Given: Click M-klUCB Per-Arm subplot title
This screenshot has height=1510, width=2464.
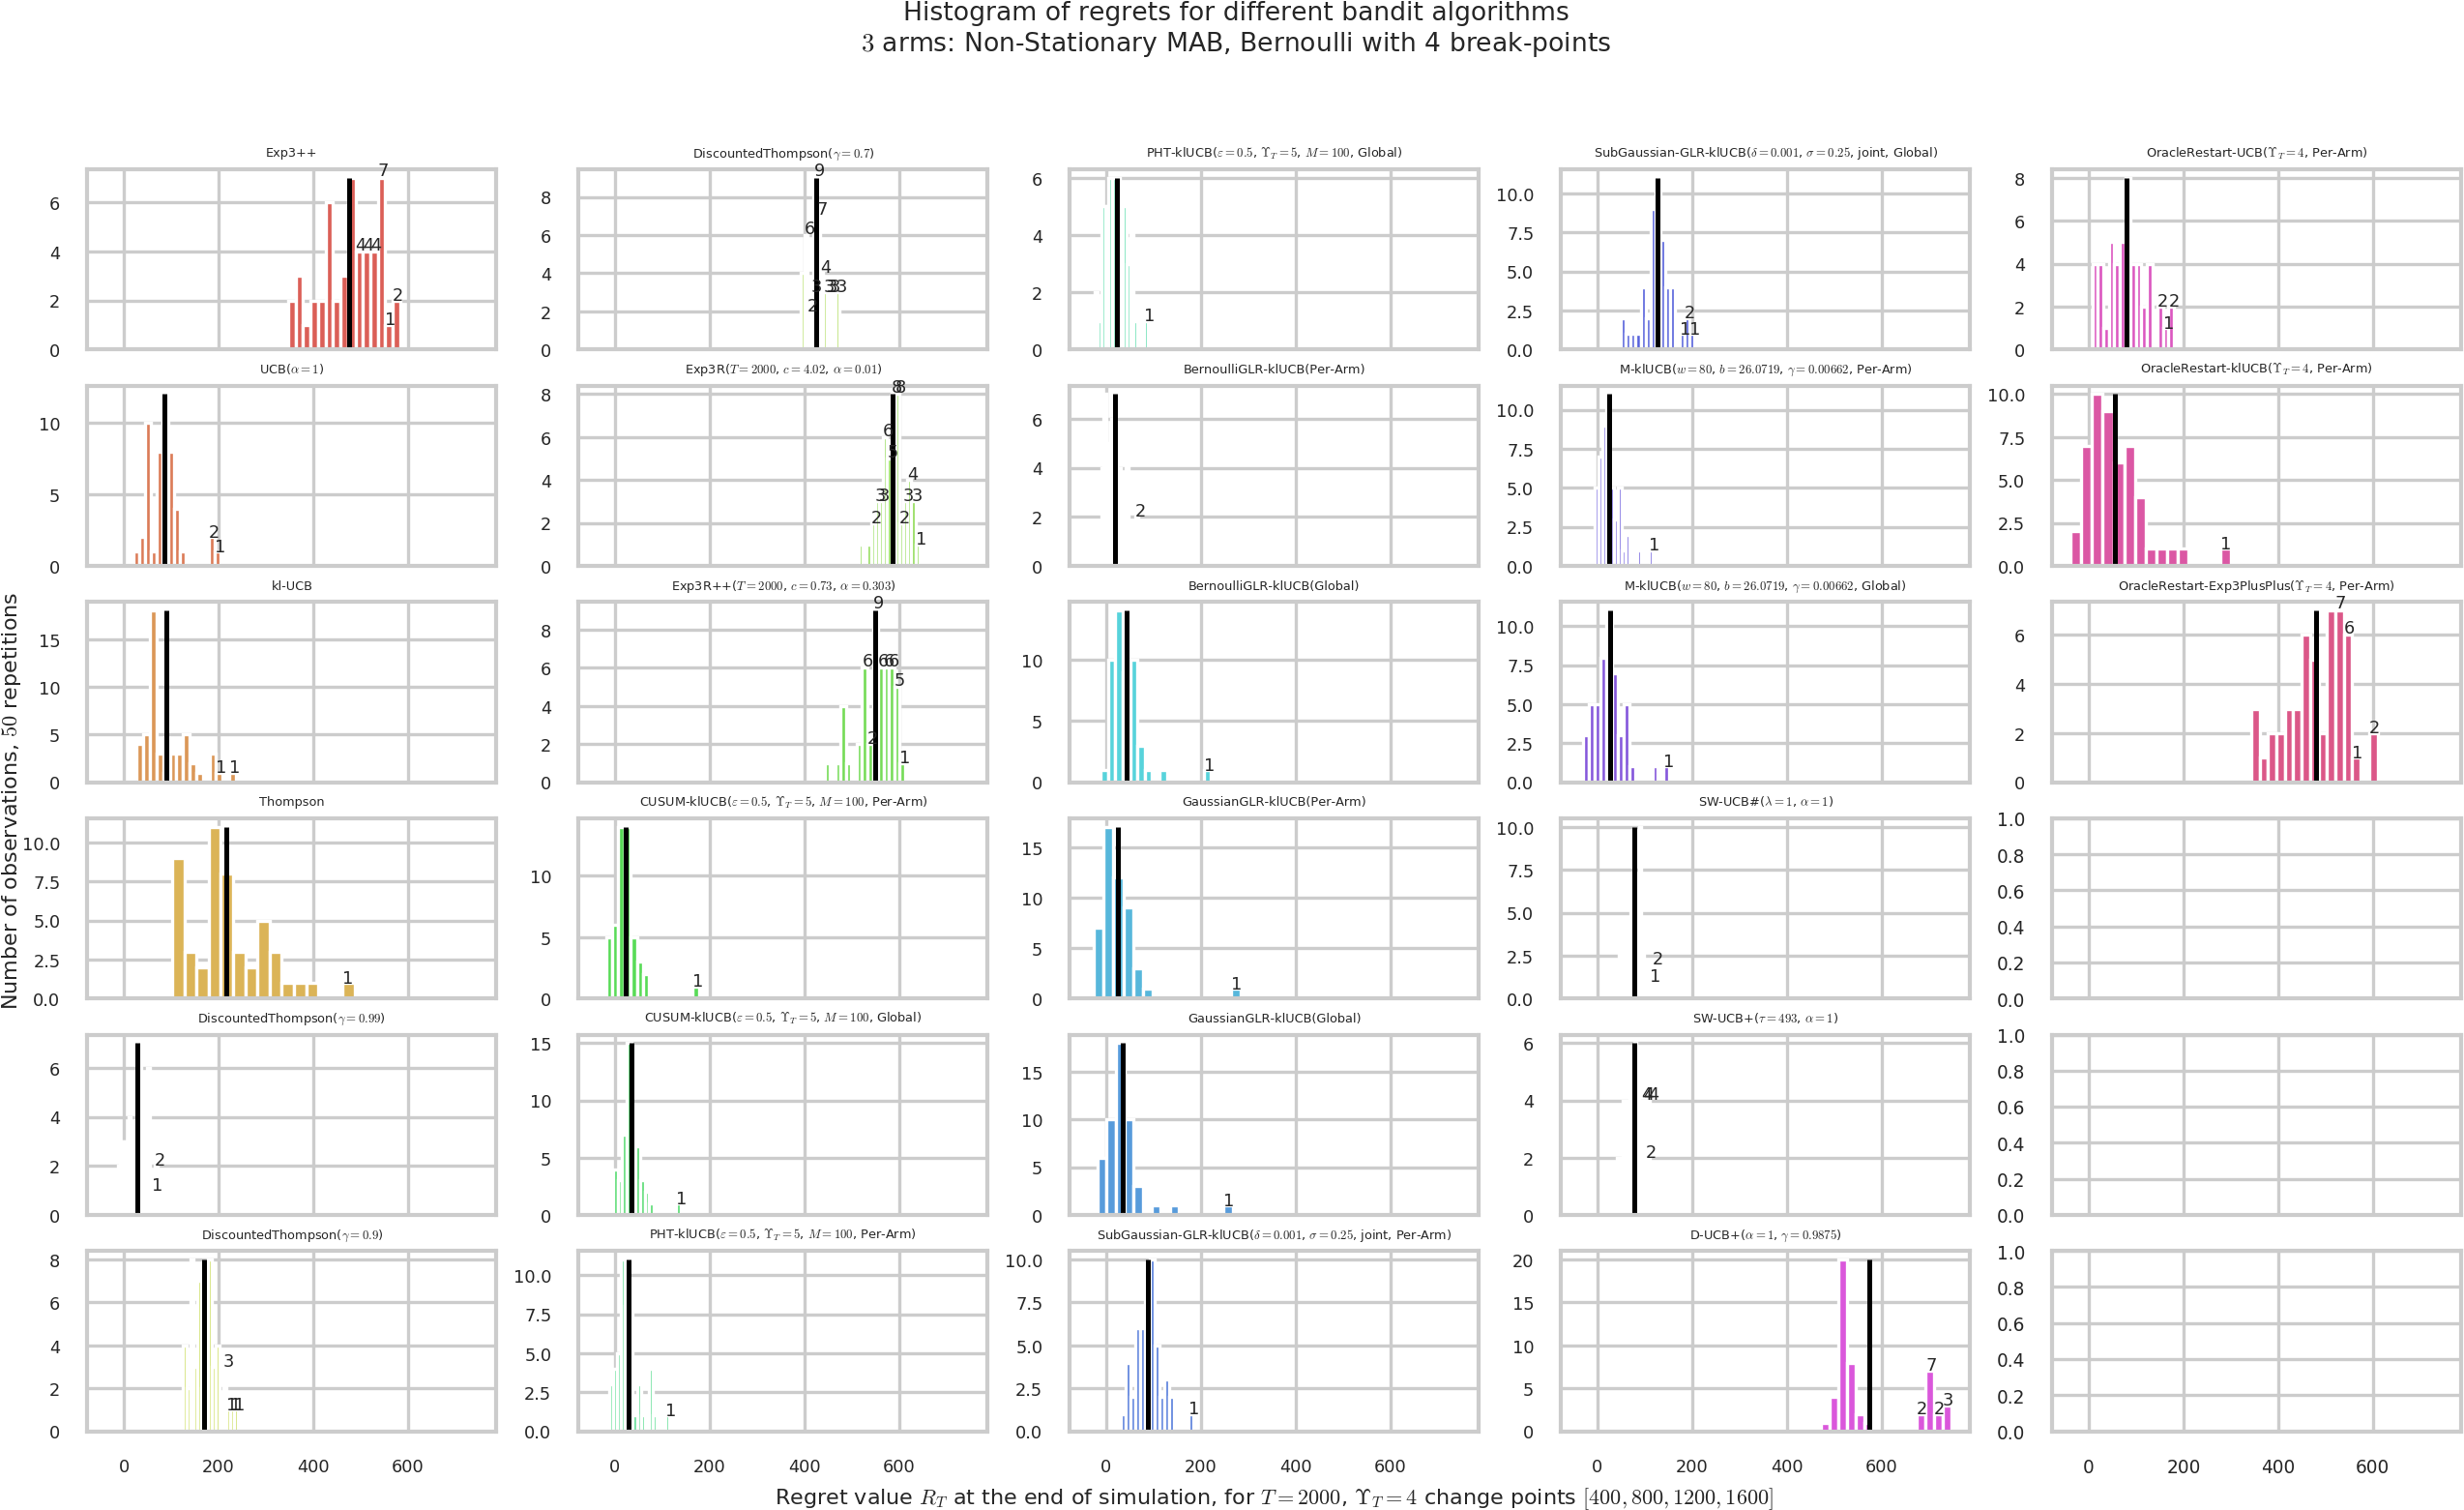Looking at the screenshot, I should coord(1766,369).
